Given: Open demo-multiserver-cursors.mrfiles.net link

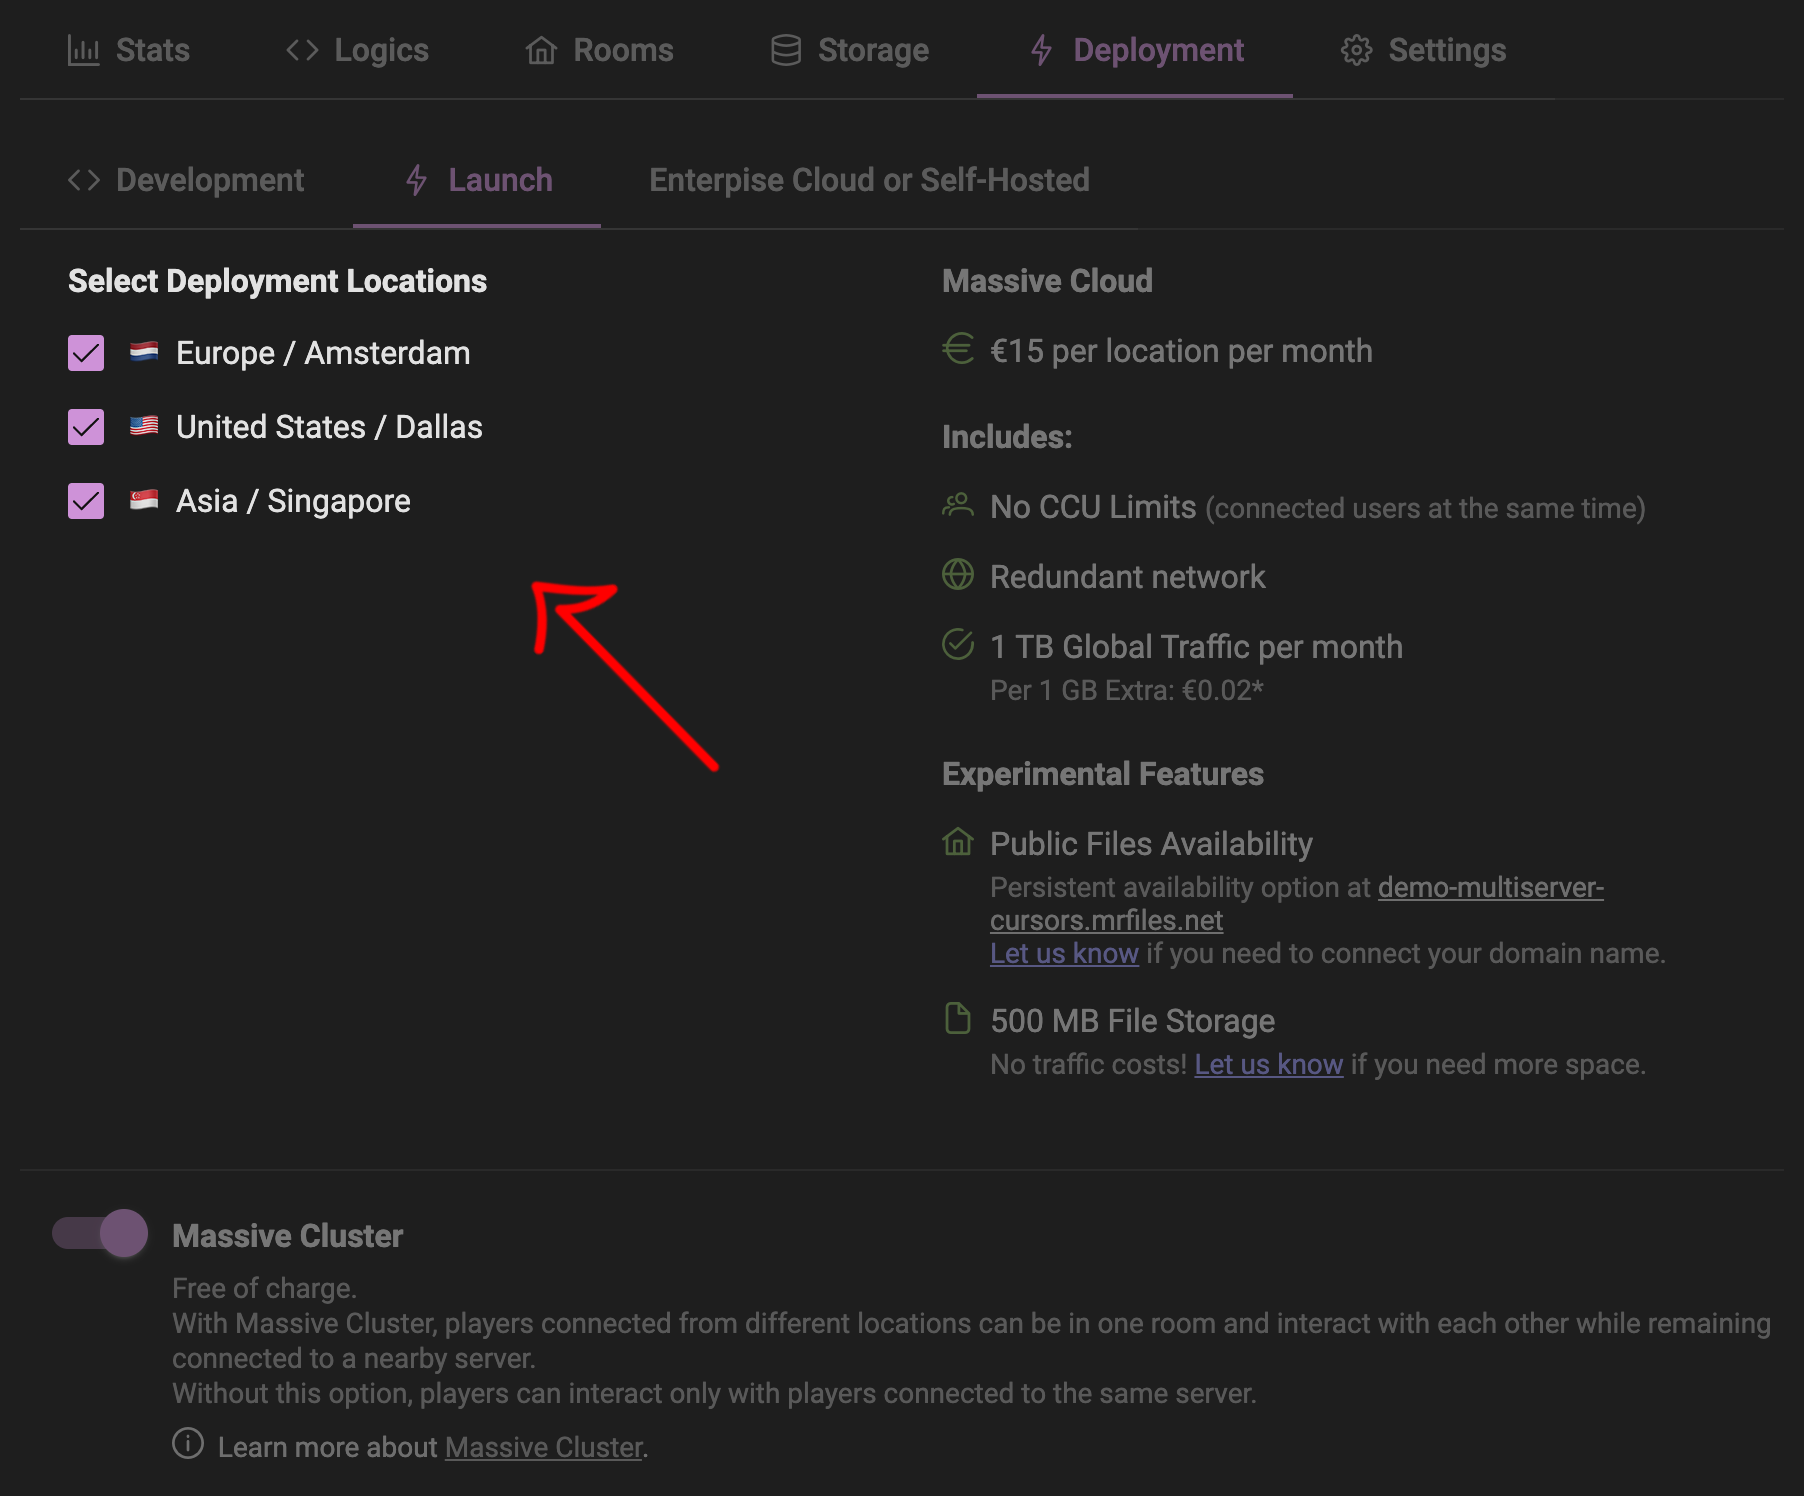Looking at the screenshot, I should [x=1297, y=903].
